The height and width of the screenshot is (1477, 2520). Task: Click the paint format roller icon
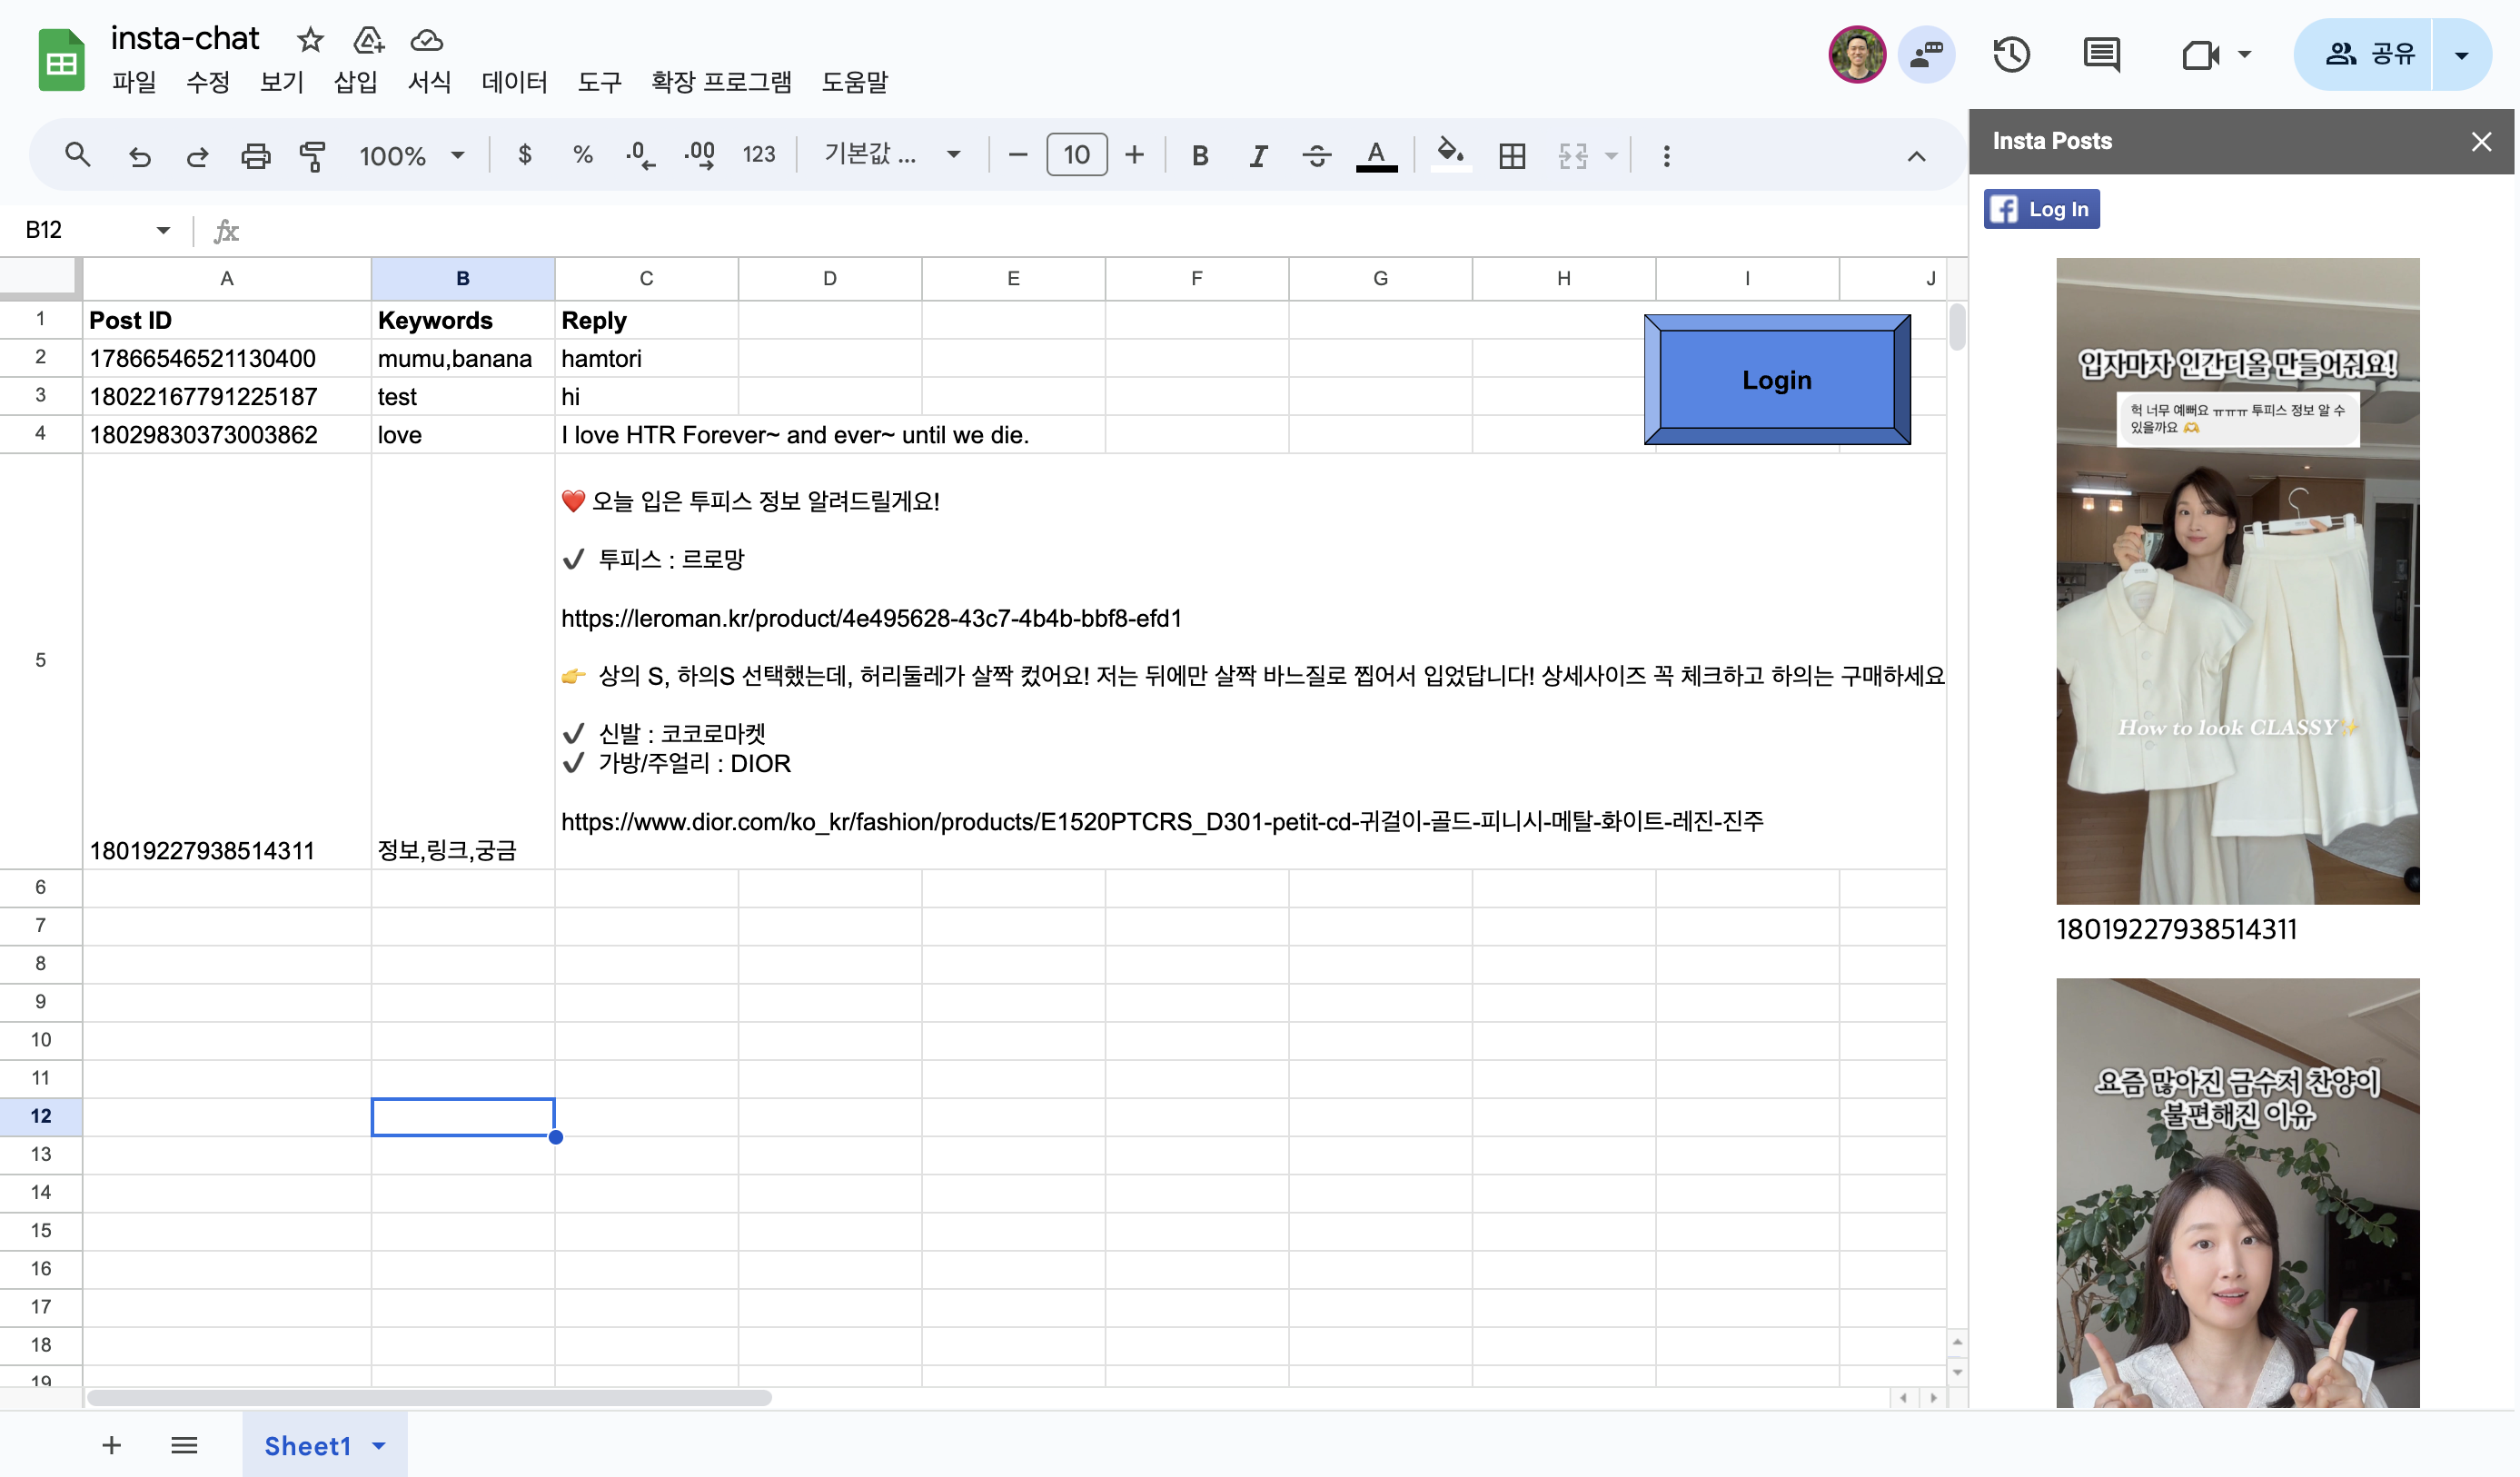click(x=313, y=156)
